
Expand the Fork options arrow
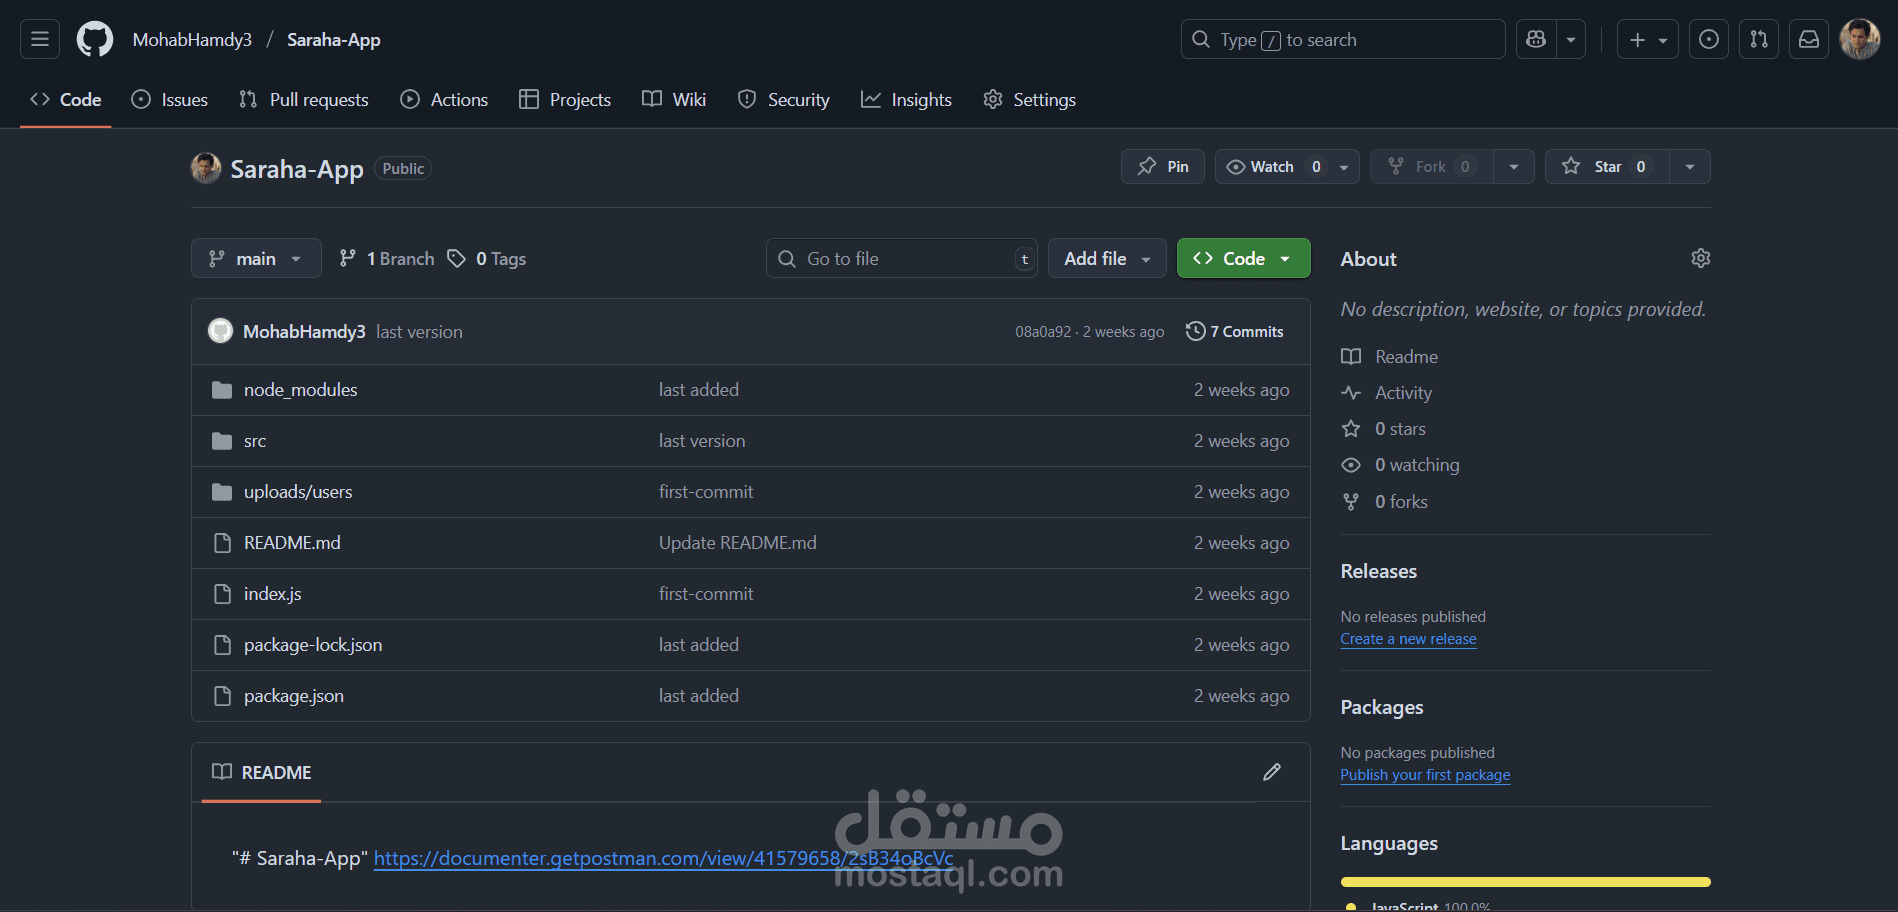(x=1514, y=167)
